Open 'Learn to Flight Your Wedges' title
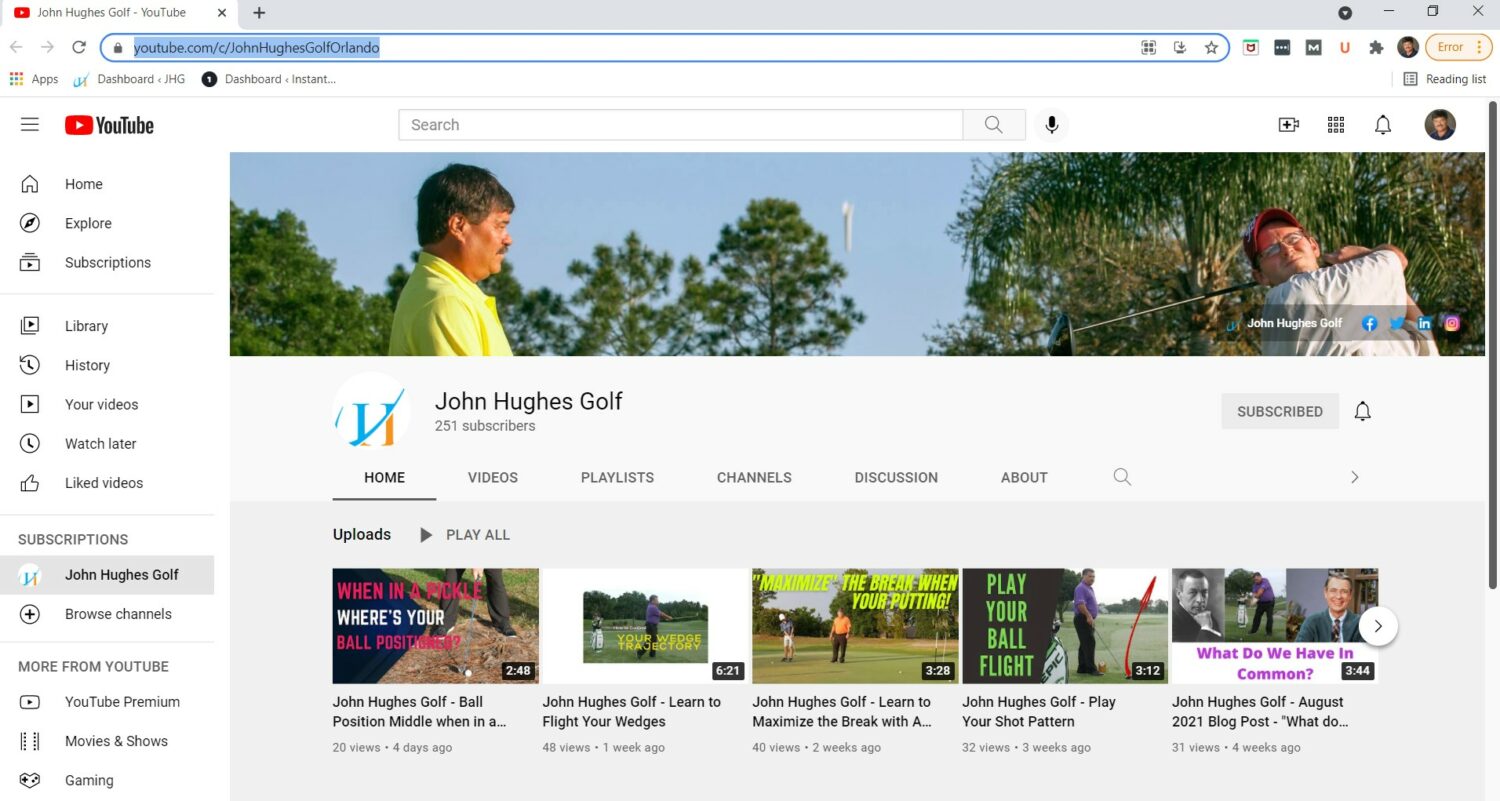Viewport: 1500px width, 801px height. (632, 712)
